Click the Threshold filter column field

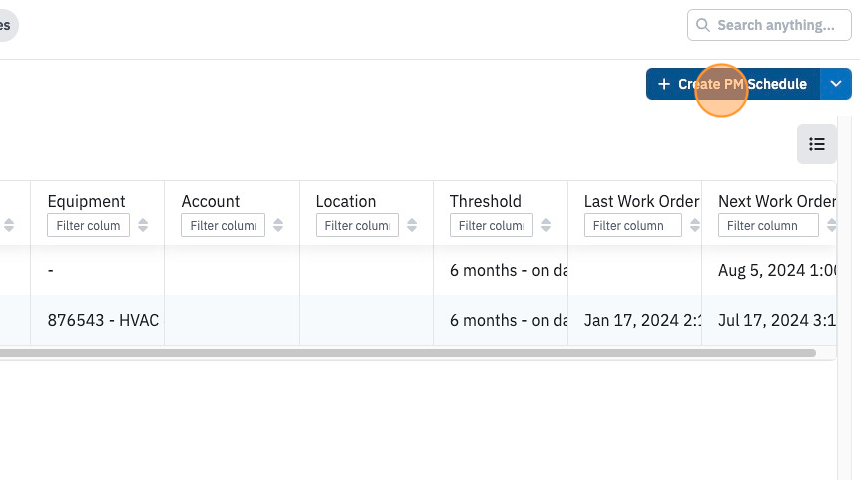(x=491, y=225)
